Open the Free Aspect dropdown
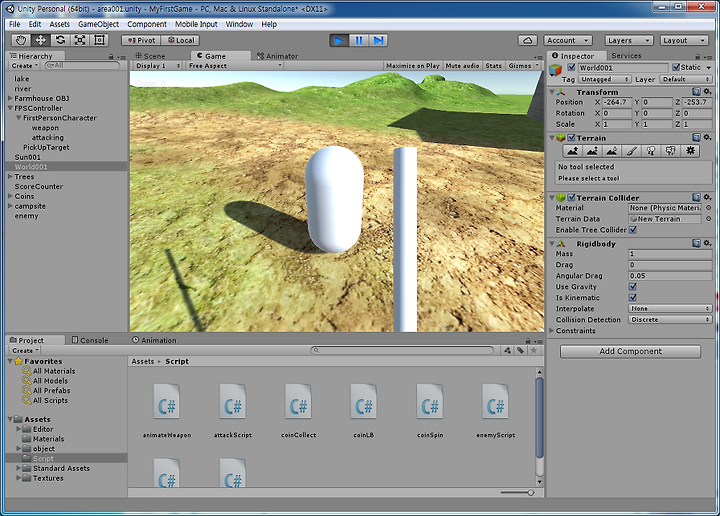This screenshot has height=516, width=720. click(235, 66)
